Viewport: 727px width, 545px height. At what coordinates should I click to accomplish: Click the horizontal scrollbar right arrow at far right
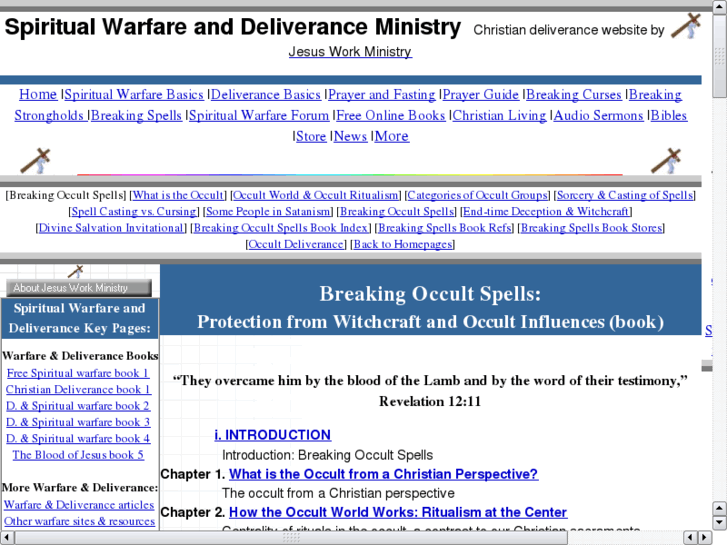click(705, 537)
